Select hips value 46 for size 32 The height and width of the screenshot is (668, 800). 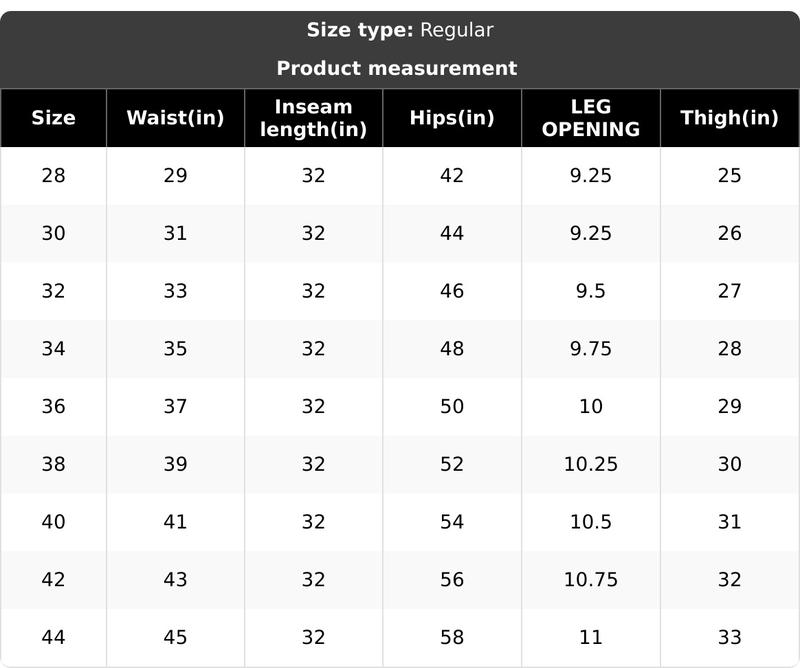click(452, 291)
